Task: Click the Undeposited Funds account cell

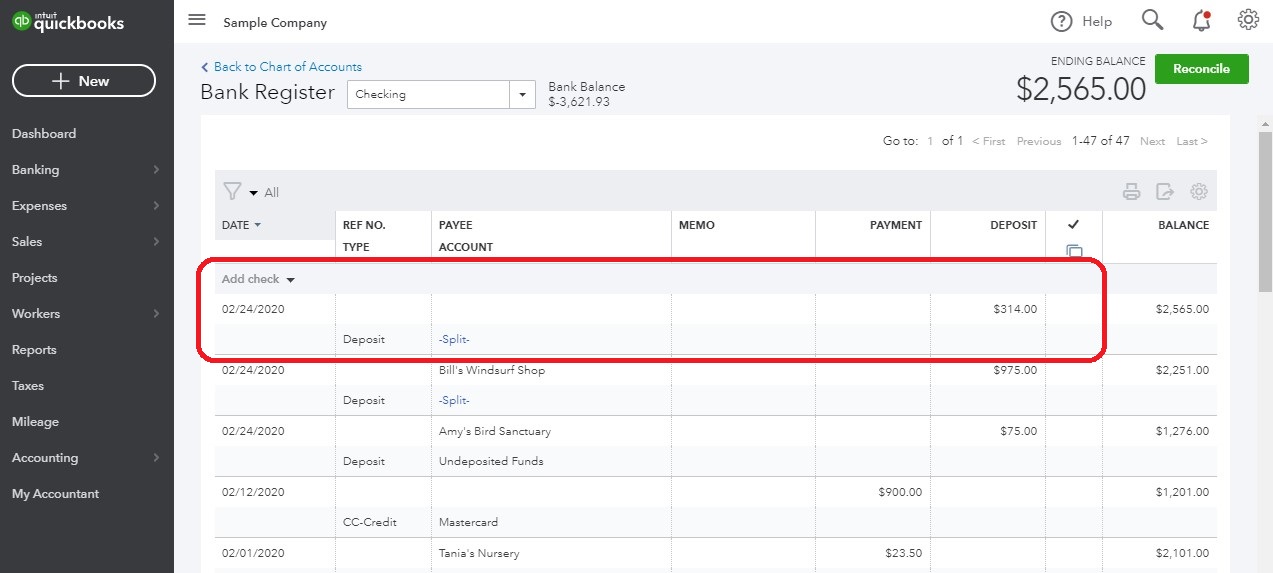Action: coord(489,461)
